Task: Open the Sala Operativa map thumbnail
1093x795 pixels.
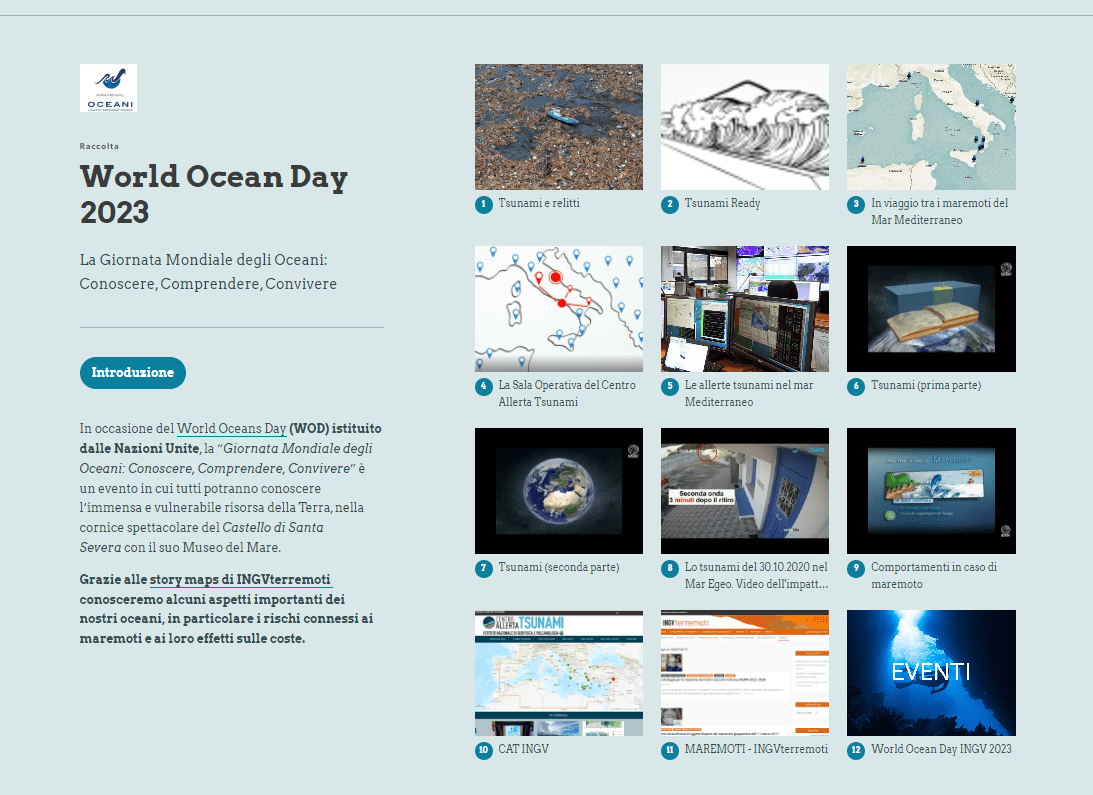Action: (558, 309)
